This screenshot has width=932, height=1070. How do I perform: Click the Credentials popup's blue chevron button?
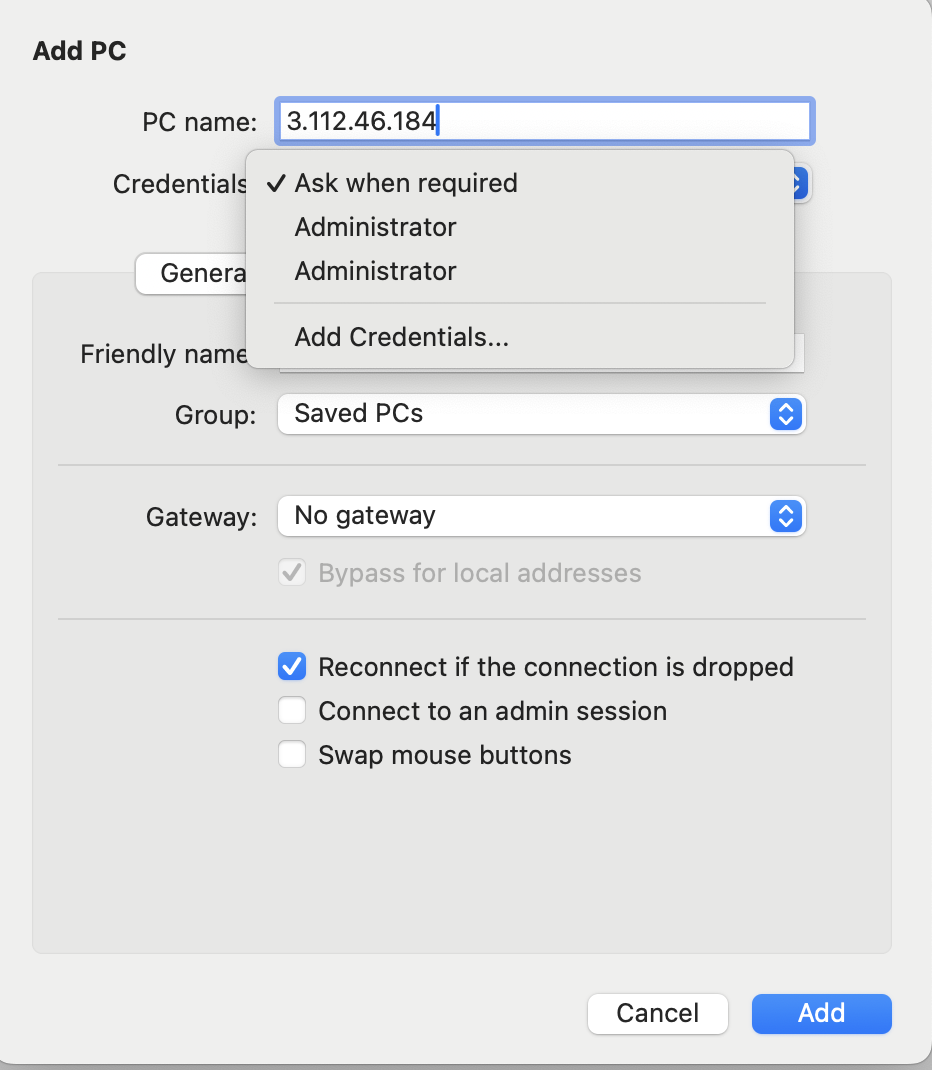click(x=800, y=183)
